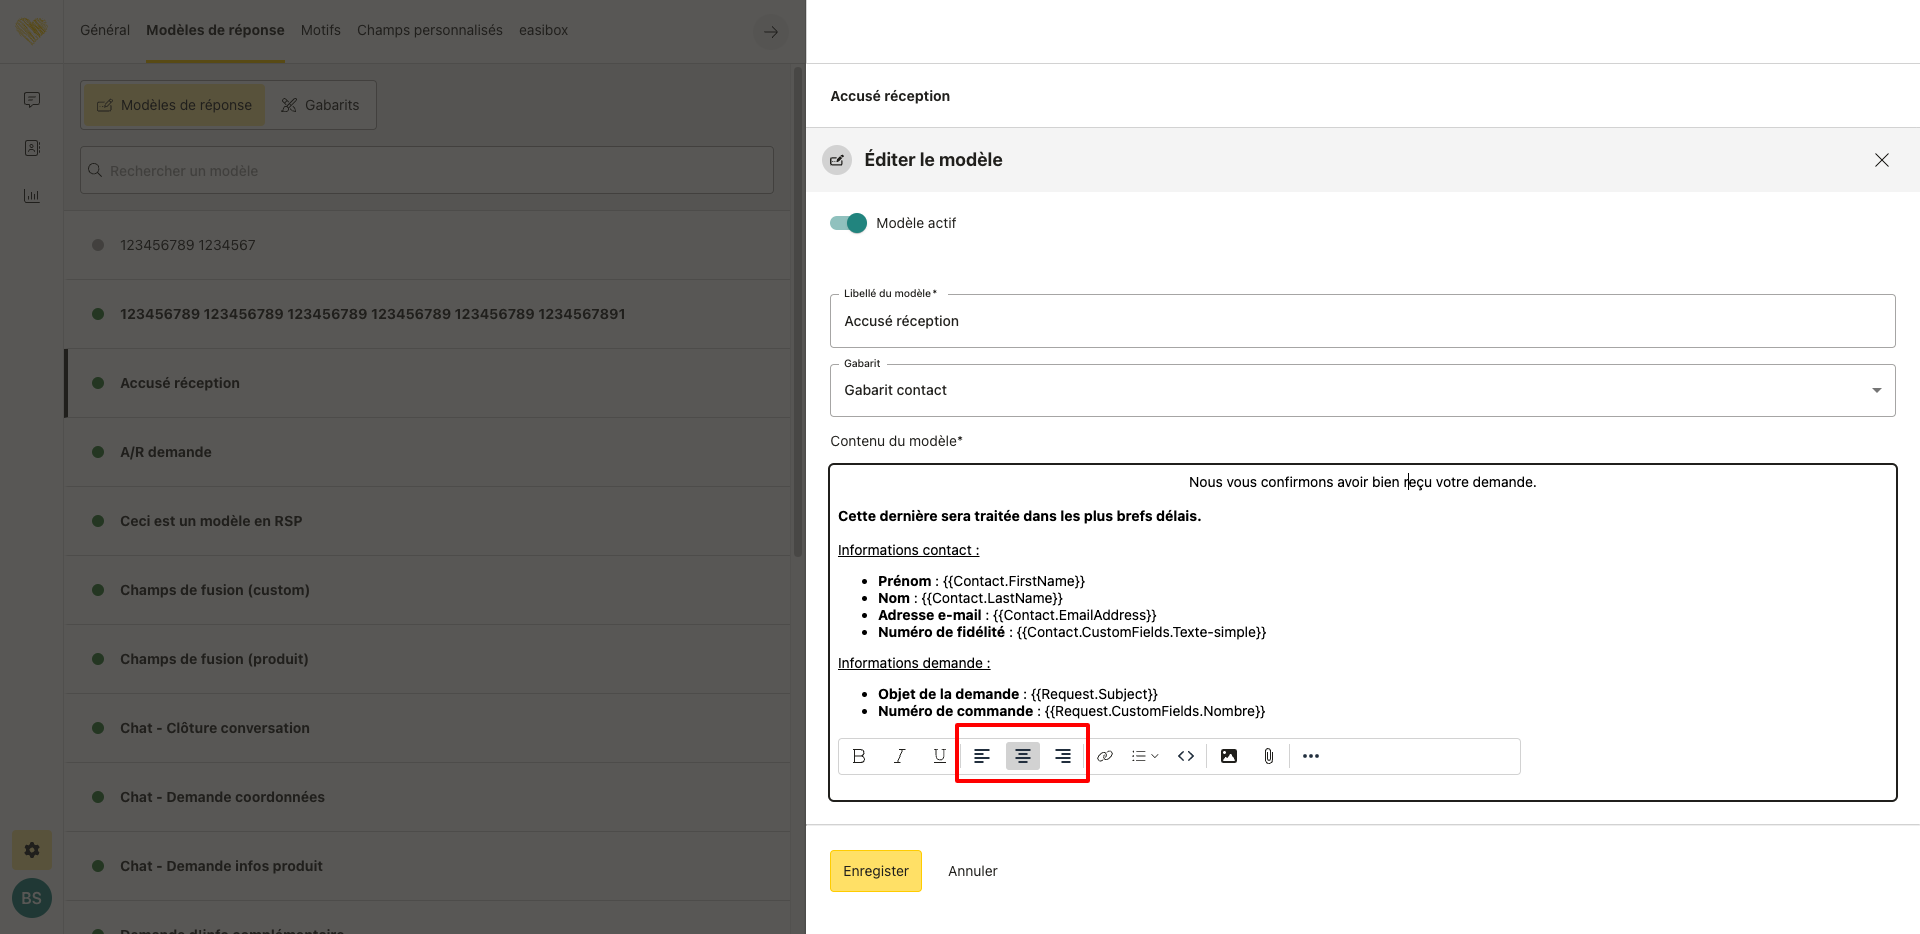
Task: Apply italic formatting in editor toolbar
Action: [x=899, y=756]
